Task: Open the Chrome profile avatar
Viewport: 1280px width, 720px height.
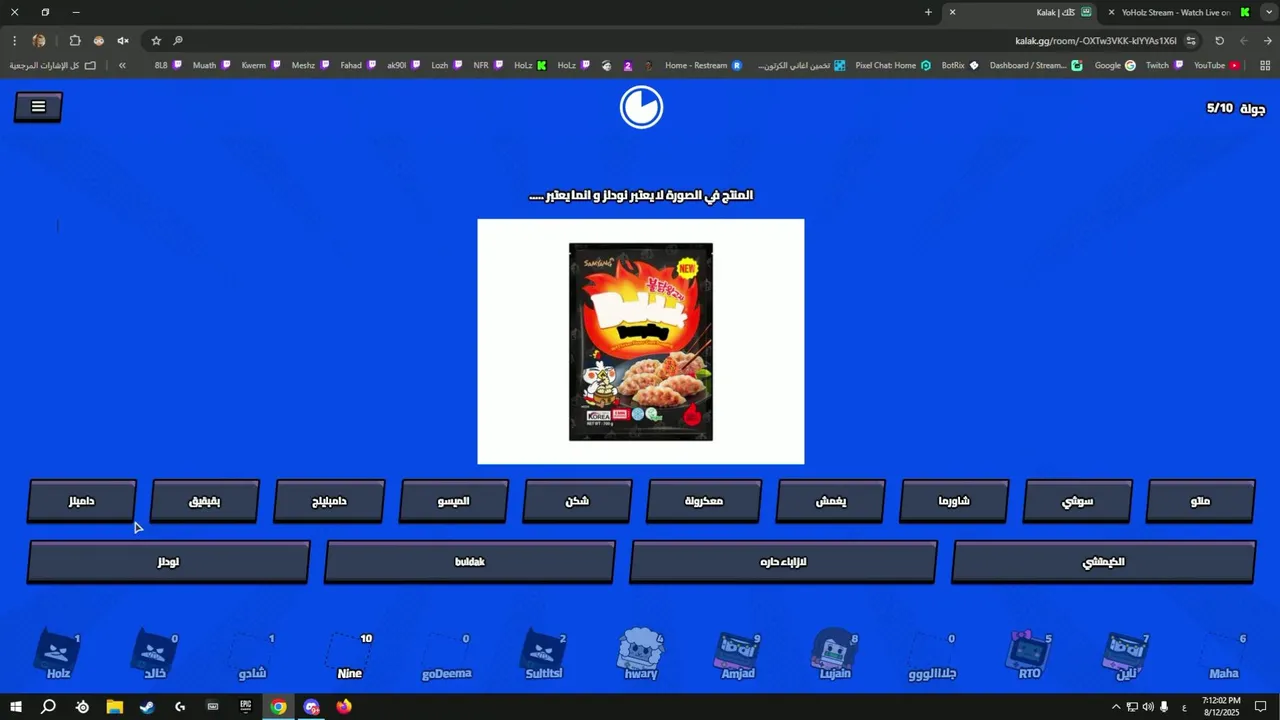Action: (x=39, y=41)
